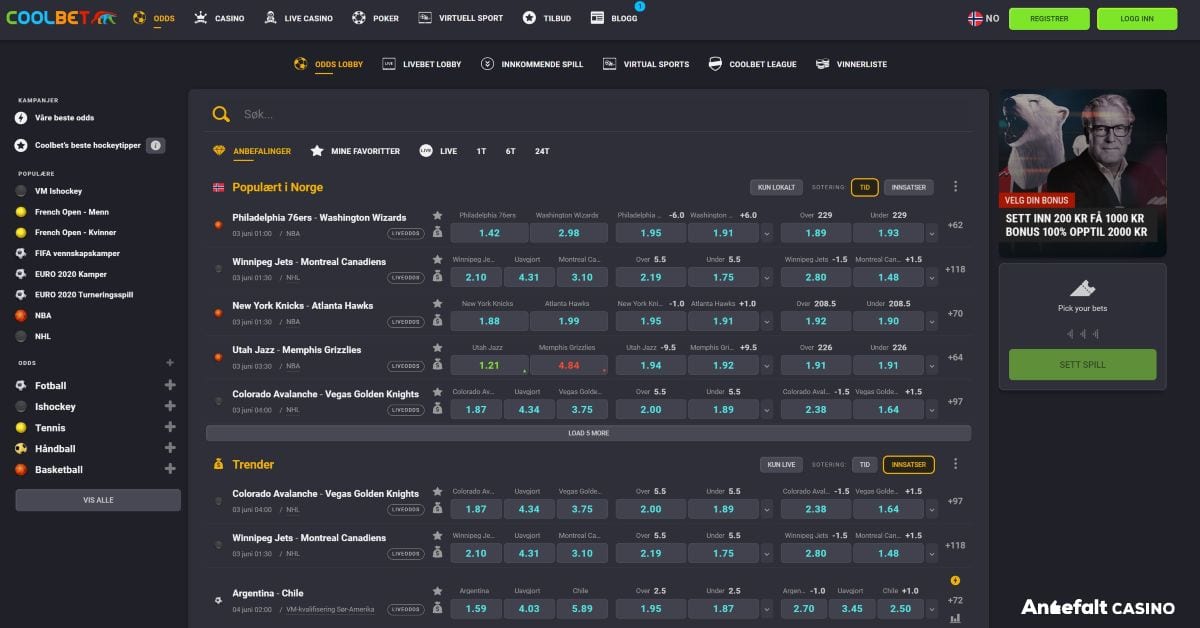The height and width of the screenshot is (628, 1200).
Task: Sort Populært i Norge by Innsatser
Action: [909, 187]
